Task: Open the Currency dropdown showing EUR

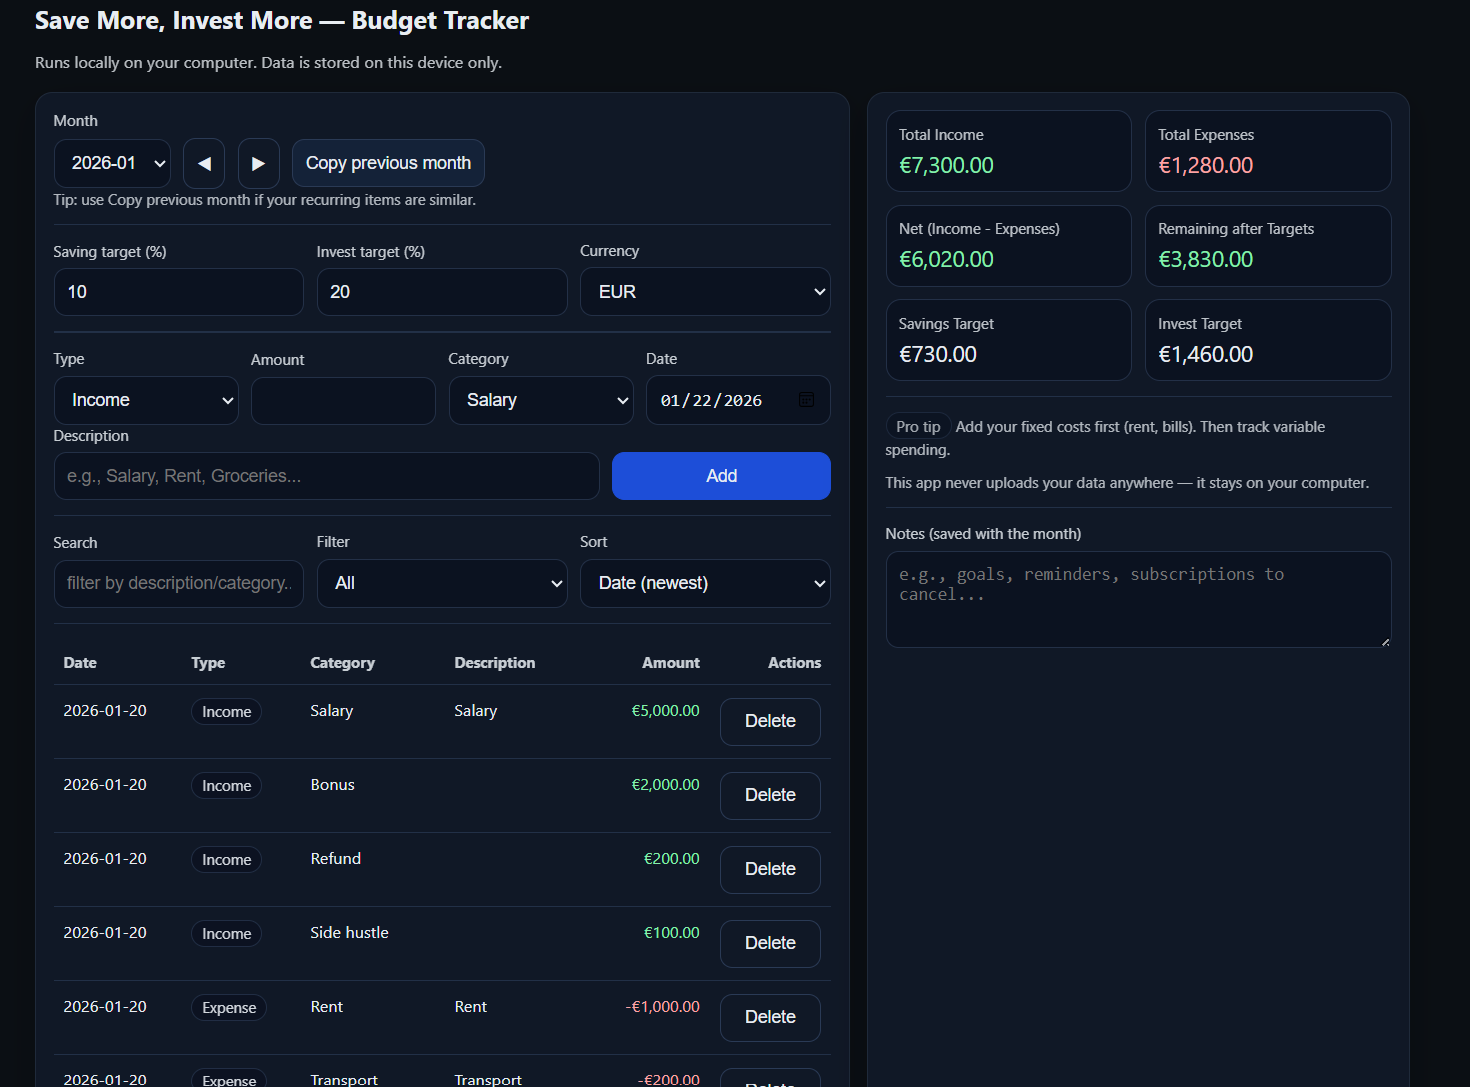Action: tap(705, 291)
